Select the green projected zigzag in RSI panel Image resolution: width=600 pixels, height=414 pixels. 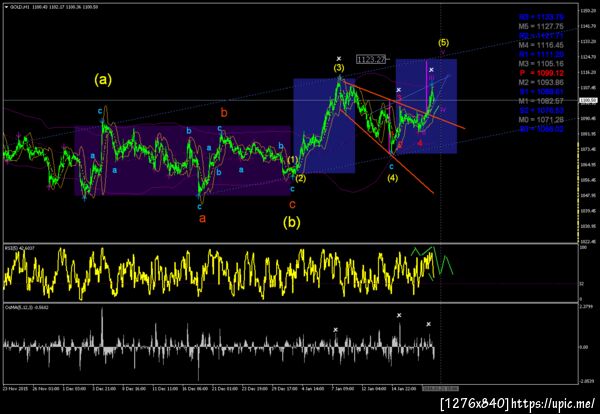(432, 261)
